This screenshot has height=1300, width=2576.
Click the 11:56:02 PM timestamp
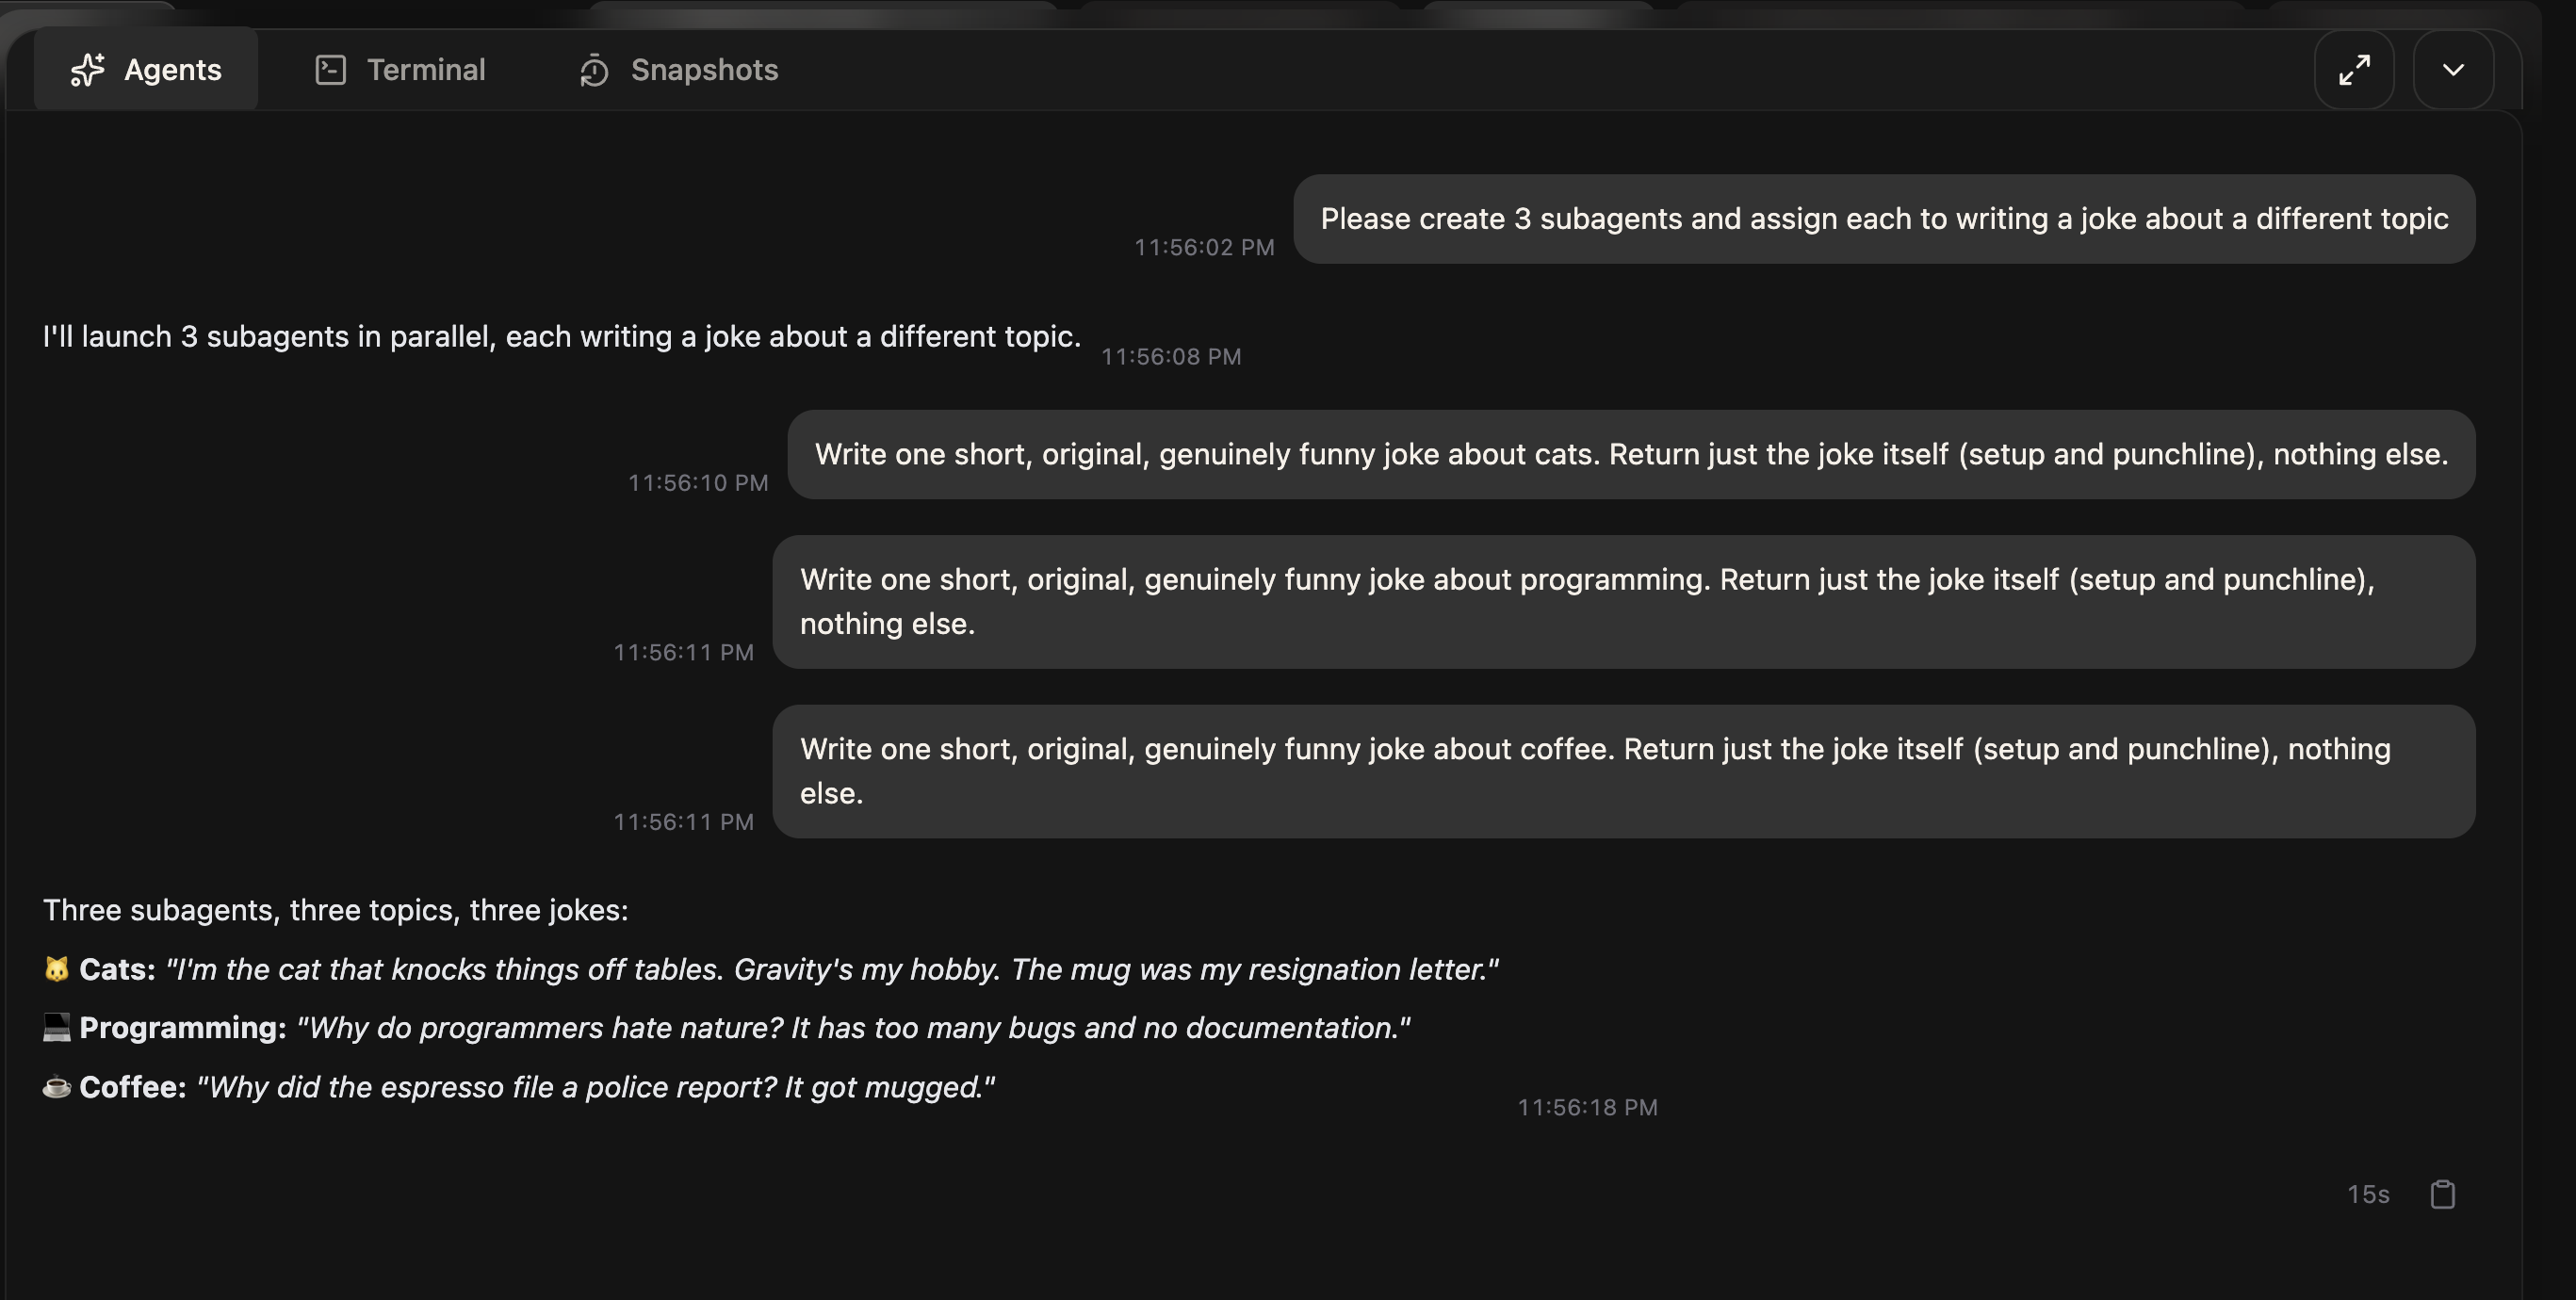[x=1204, y=247]
